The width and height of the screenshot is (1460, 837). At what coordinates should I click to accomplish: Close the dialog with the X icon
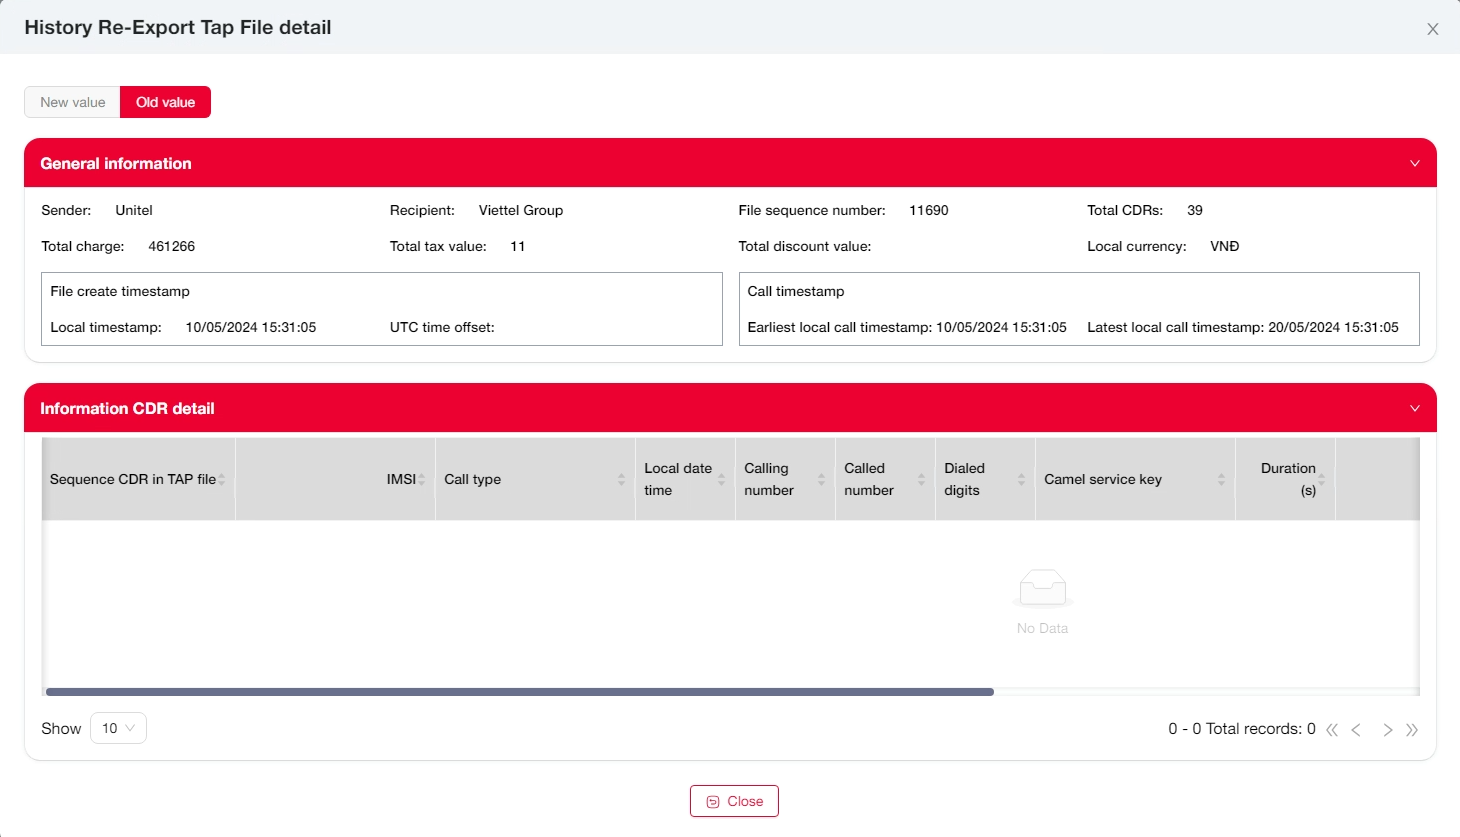(1432, 29)
